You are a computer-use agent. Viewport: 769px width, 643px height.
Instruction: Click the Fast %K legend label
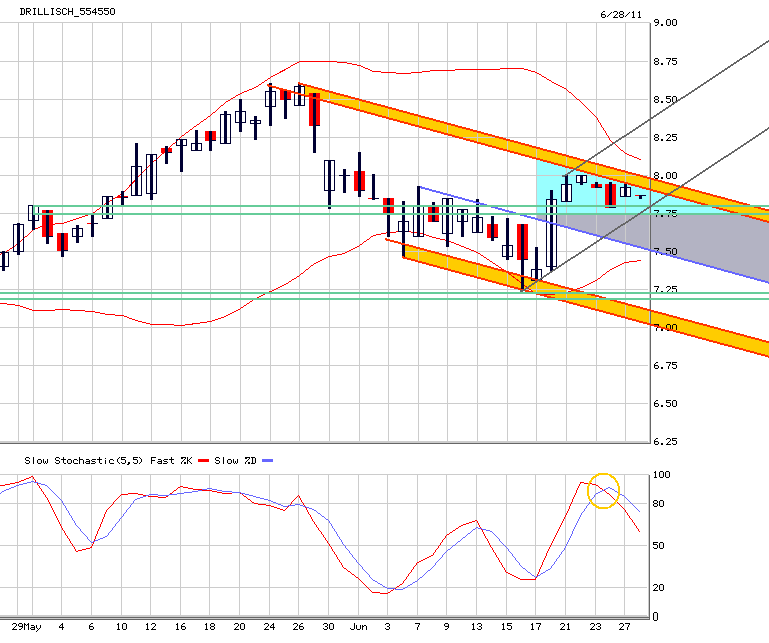171,461
